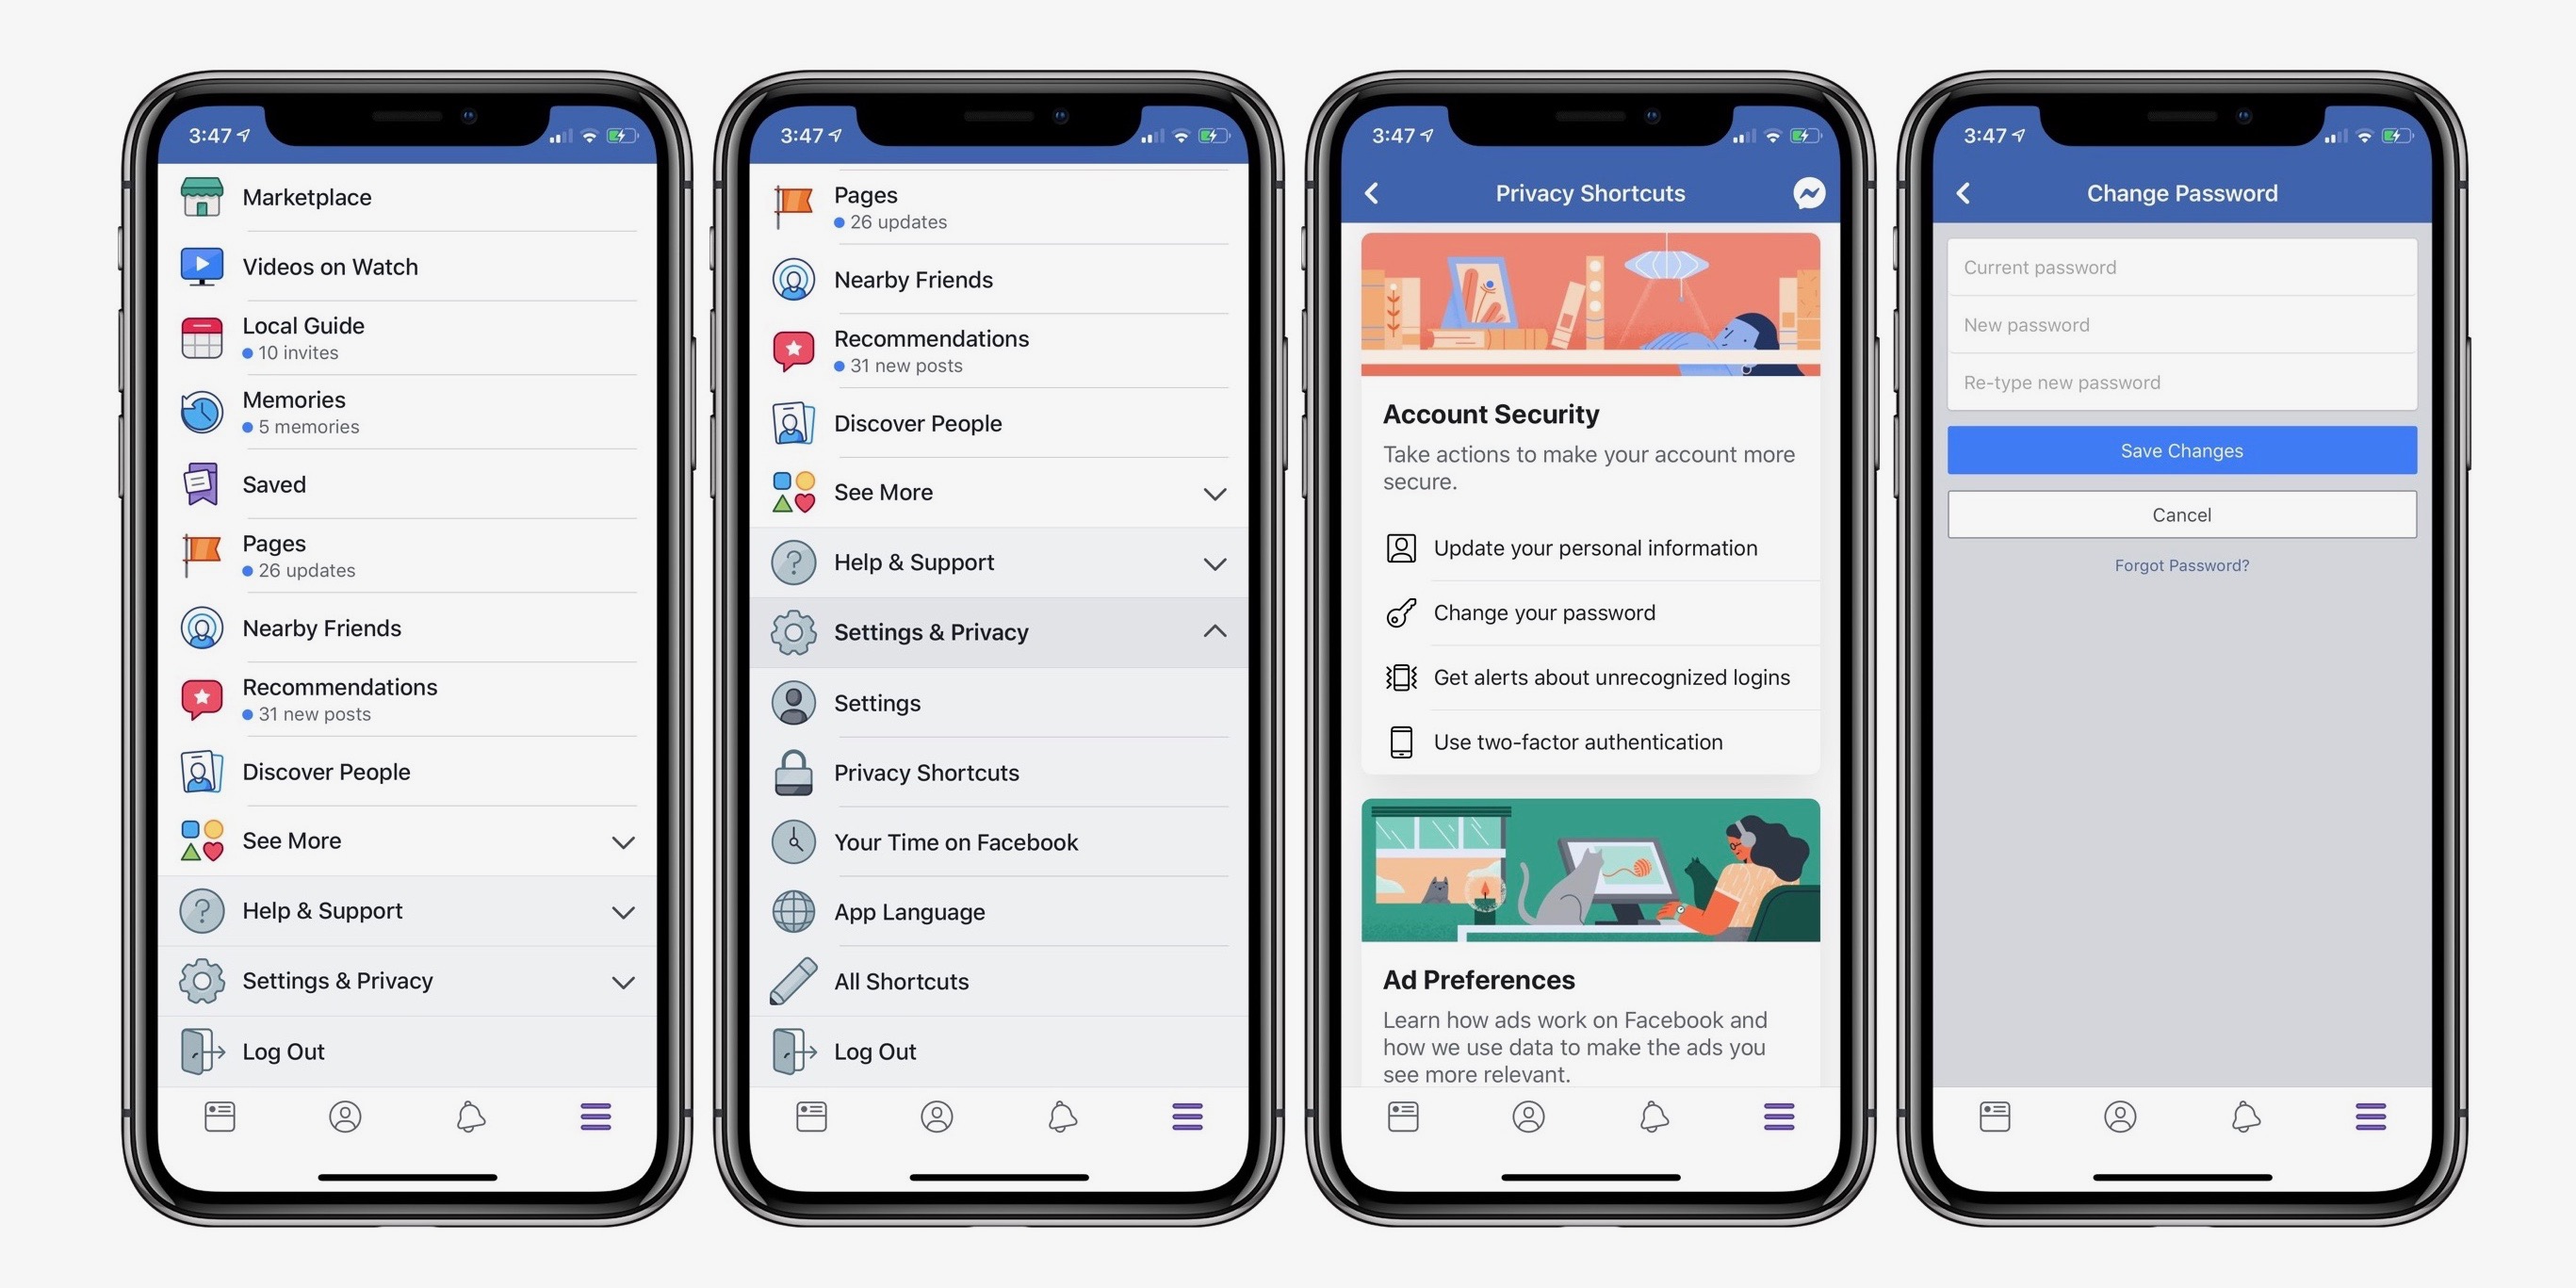The width and height of the screenshot is (2576, 1288).
Task: Tap the Discover People icon
Action: point(201,773)
